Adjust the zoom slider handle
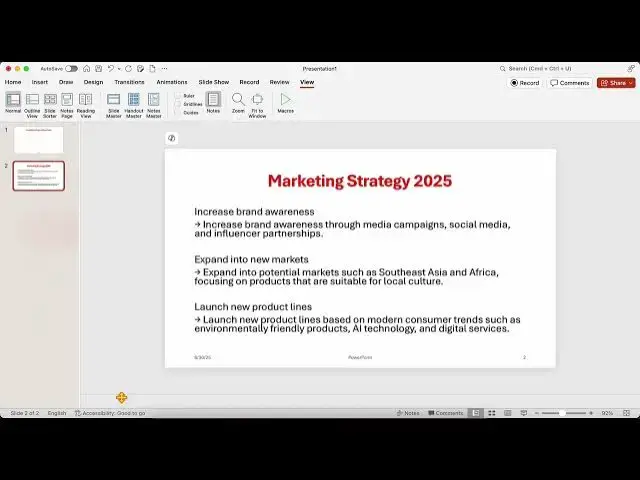The height and width of the screenshot is (480, 640). (562, 413)
